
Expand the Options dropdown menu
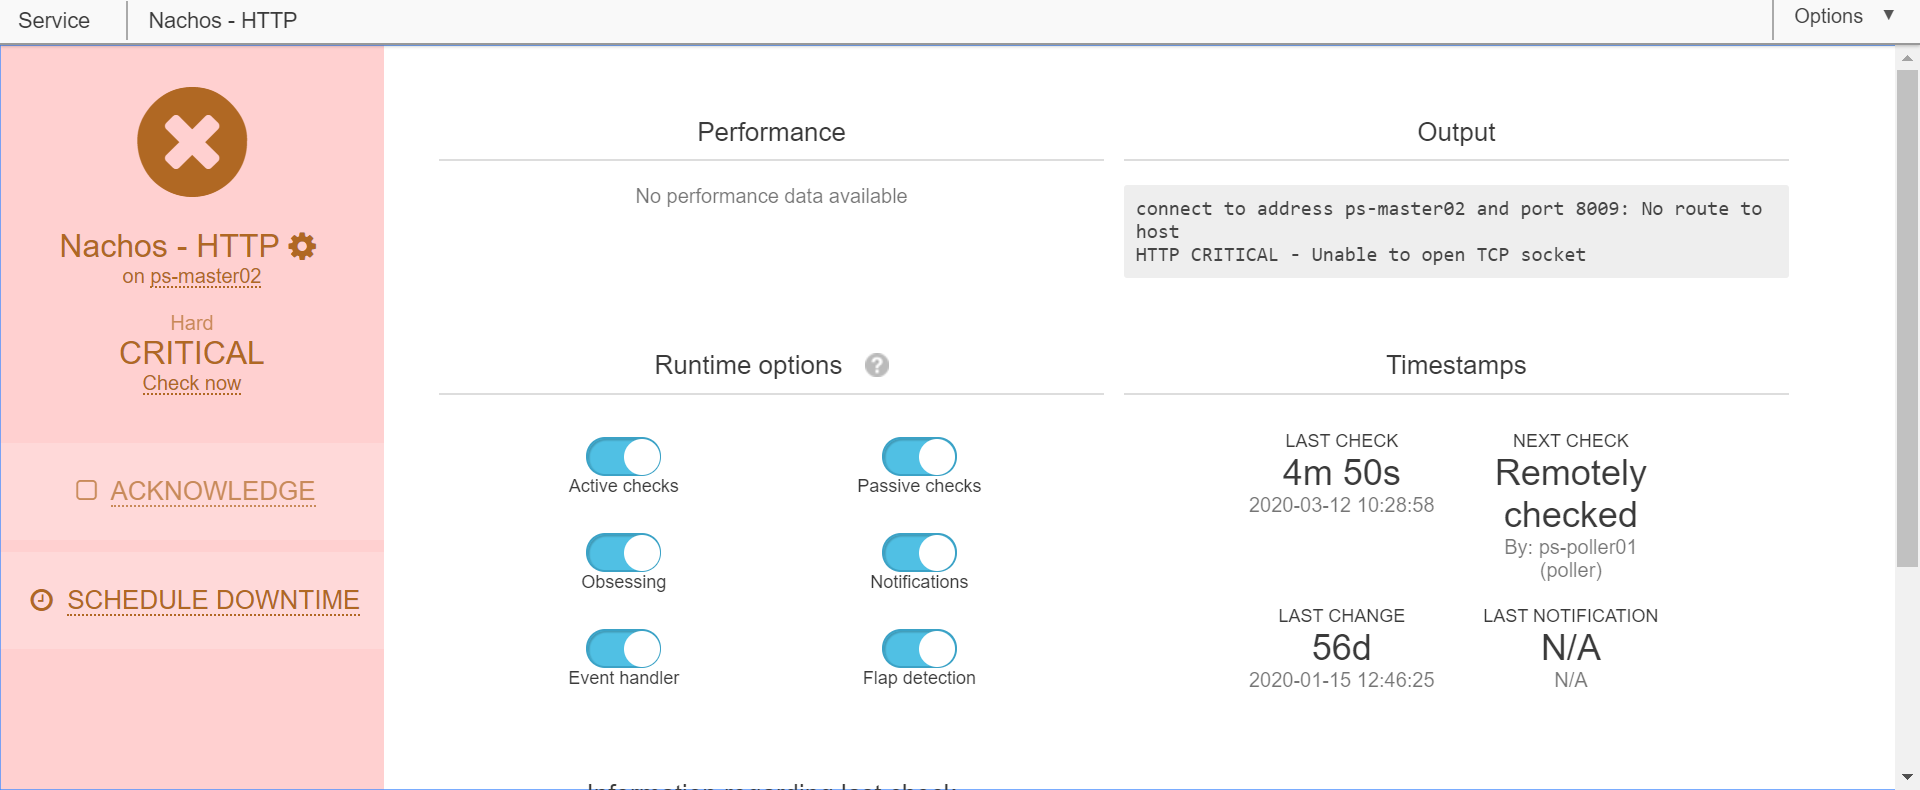point(1827,17)
